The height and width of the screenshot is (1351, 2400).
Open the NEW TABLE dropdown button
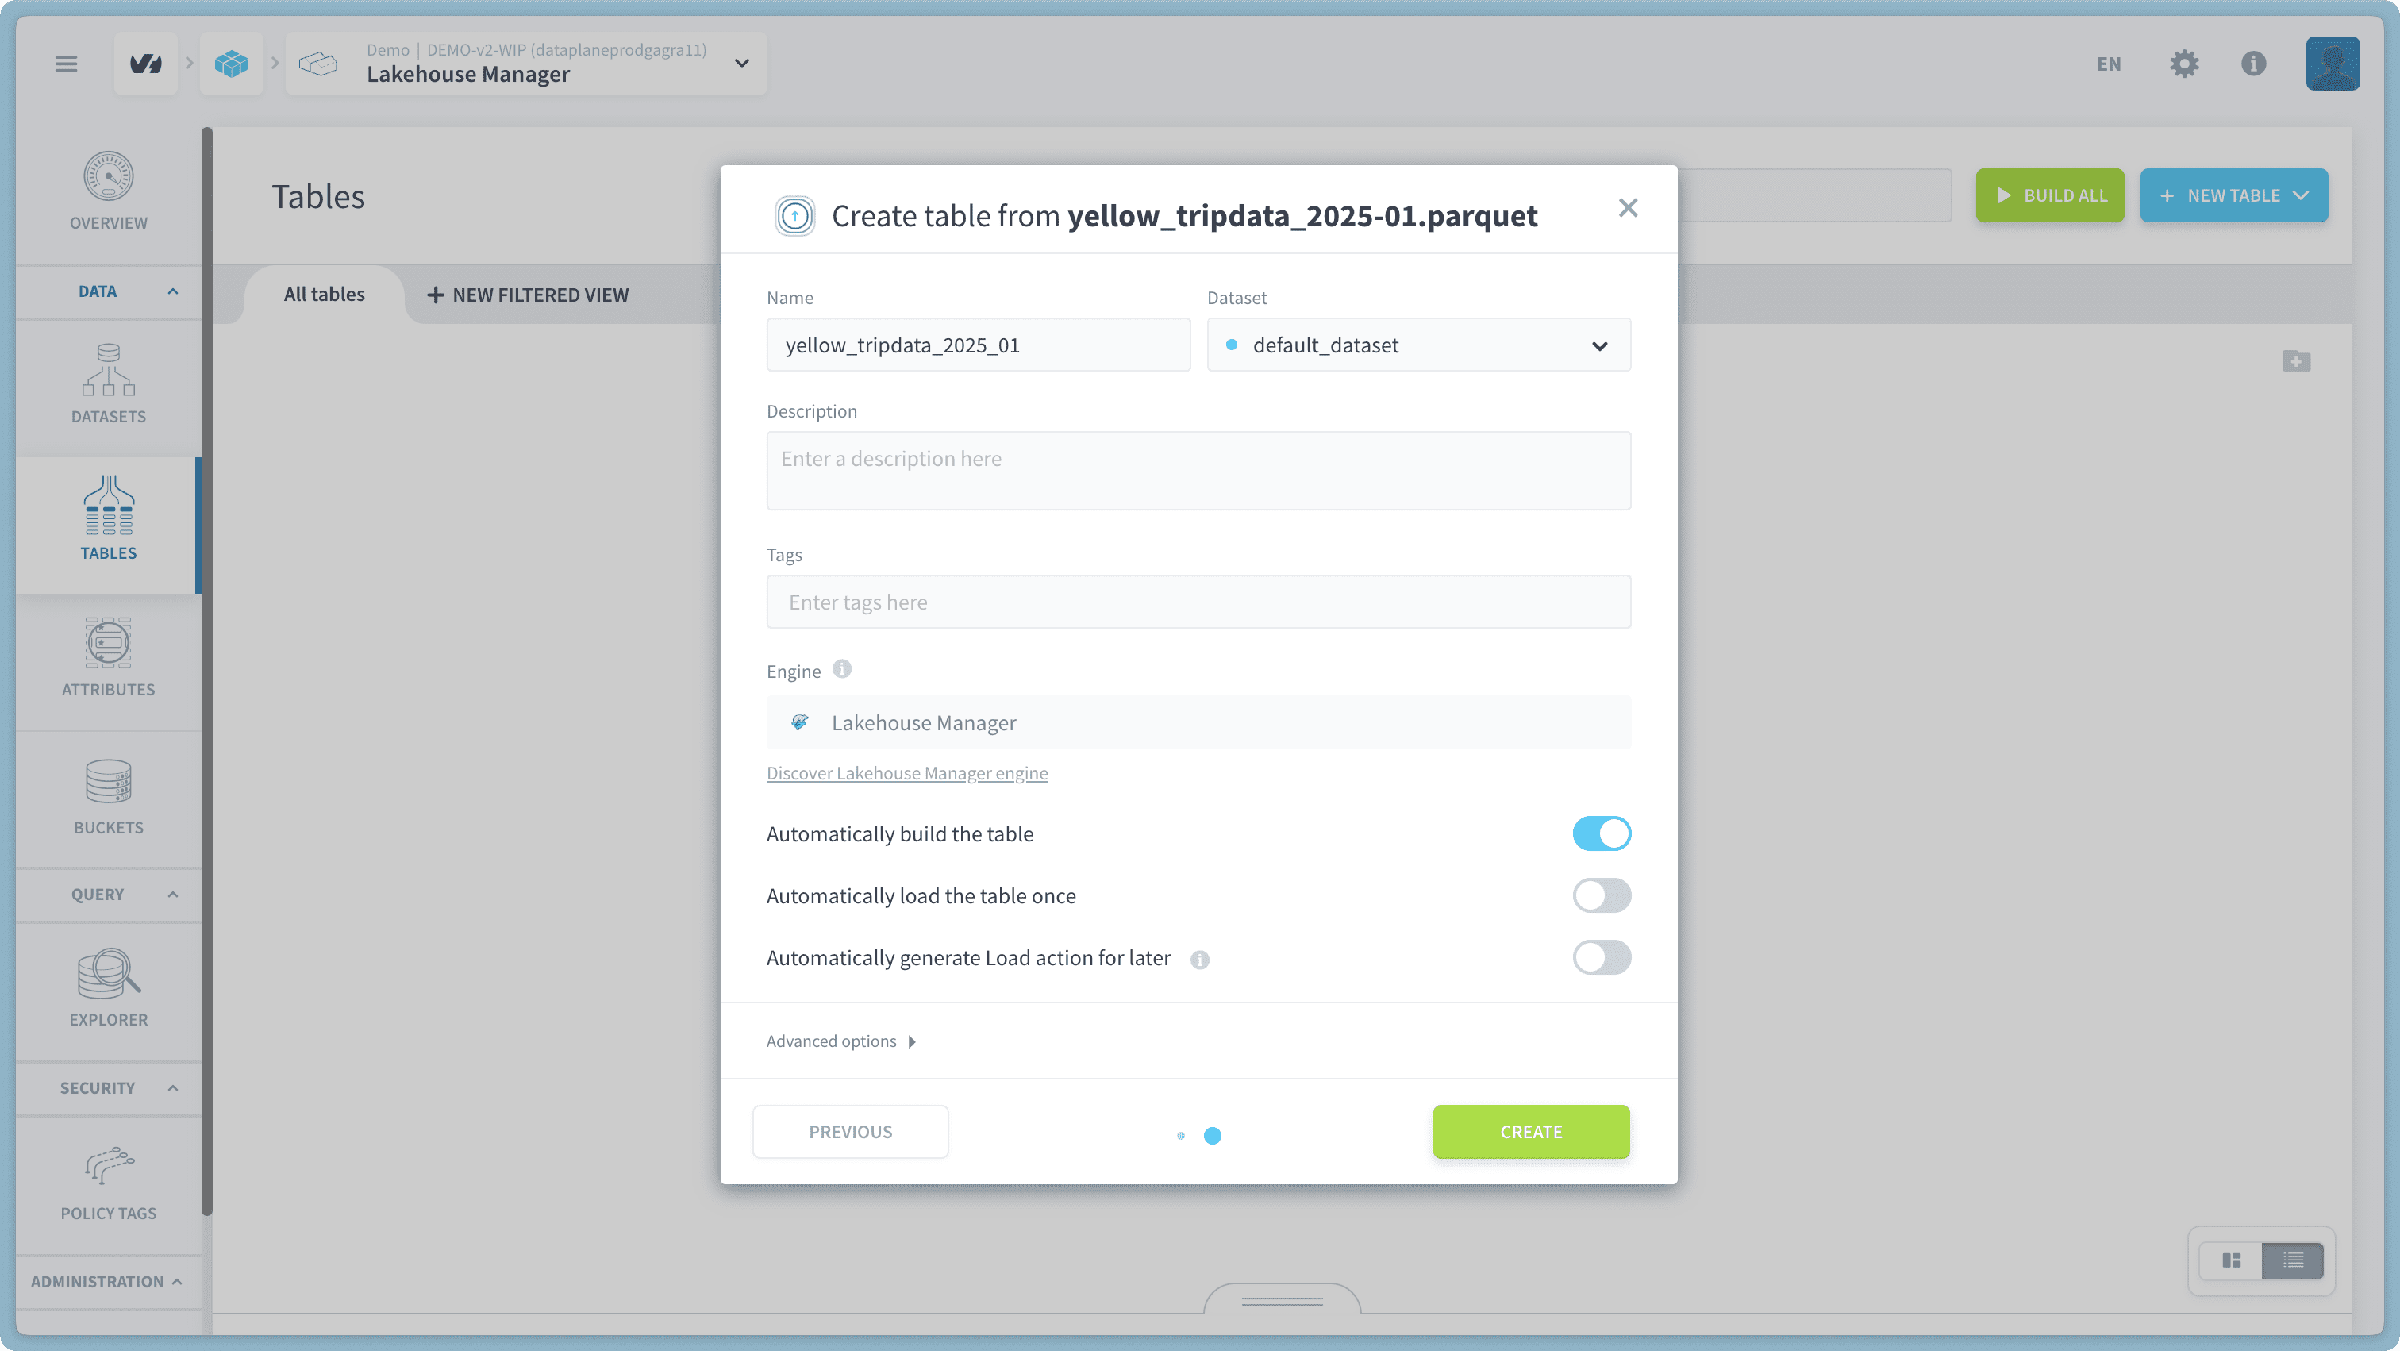coord(2234,196)
